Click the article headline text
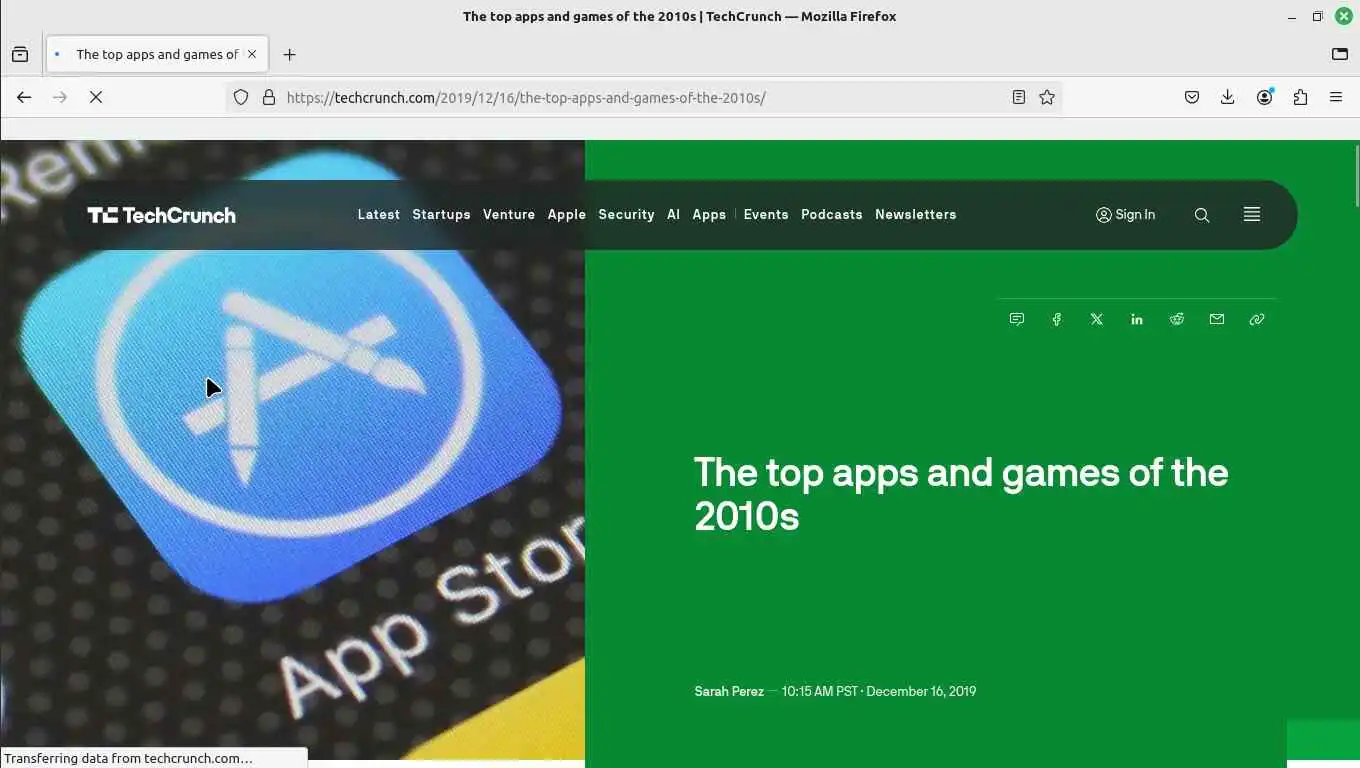The image size is (1360, 768). coord(961,494)
